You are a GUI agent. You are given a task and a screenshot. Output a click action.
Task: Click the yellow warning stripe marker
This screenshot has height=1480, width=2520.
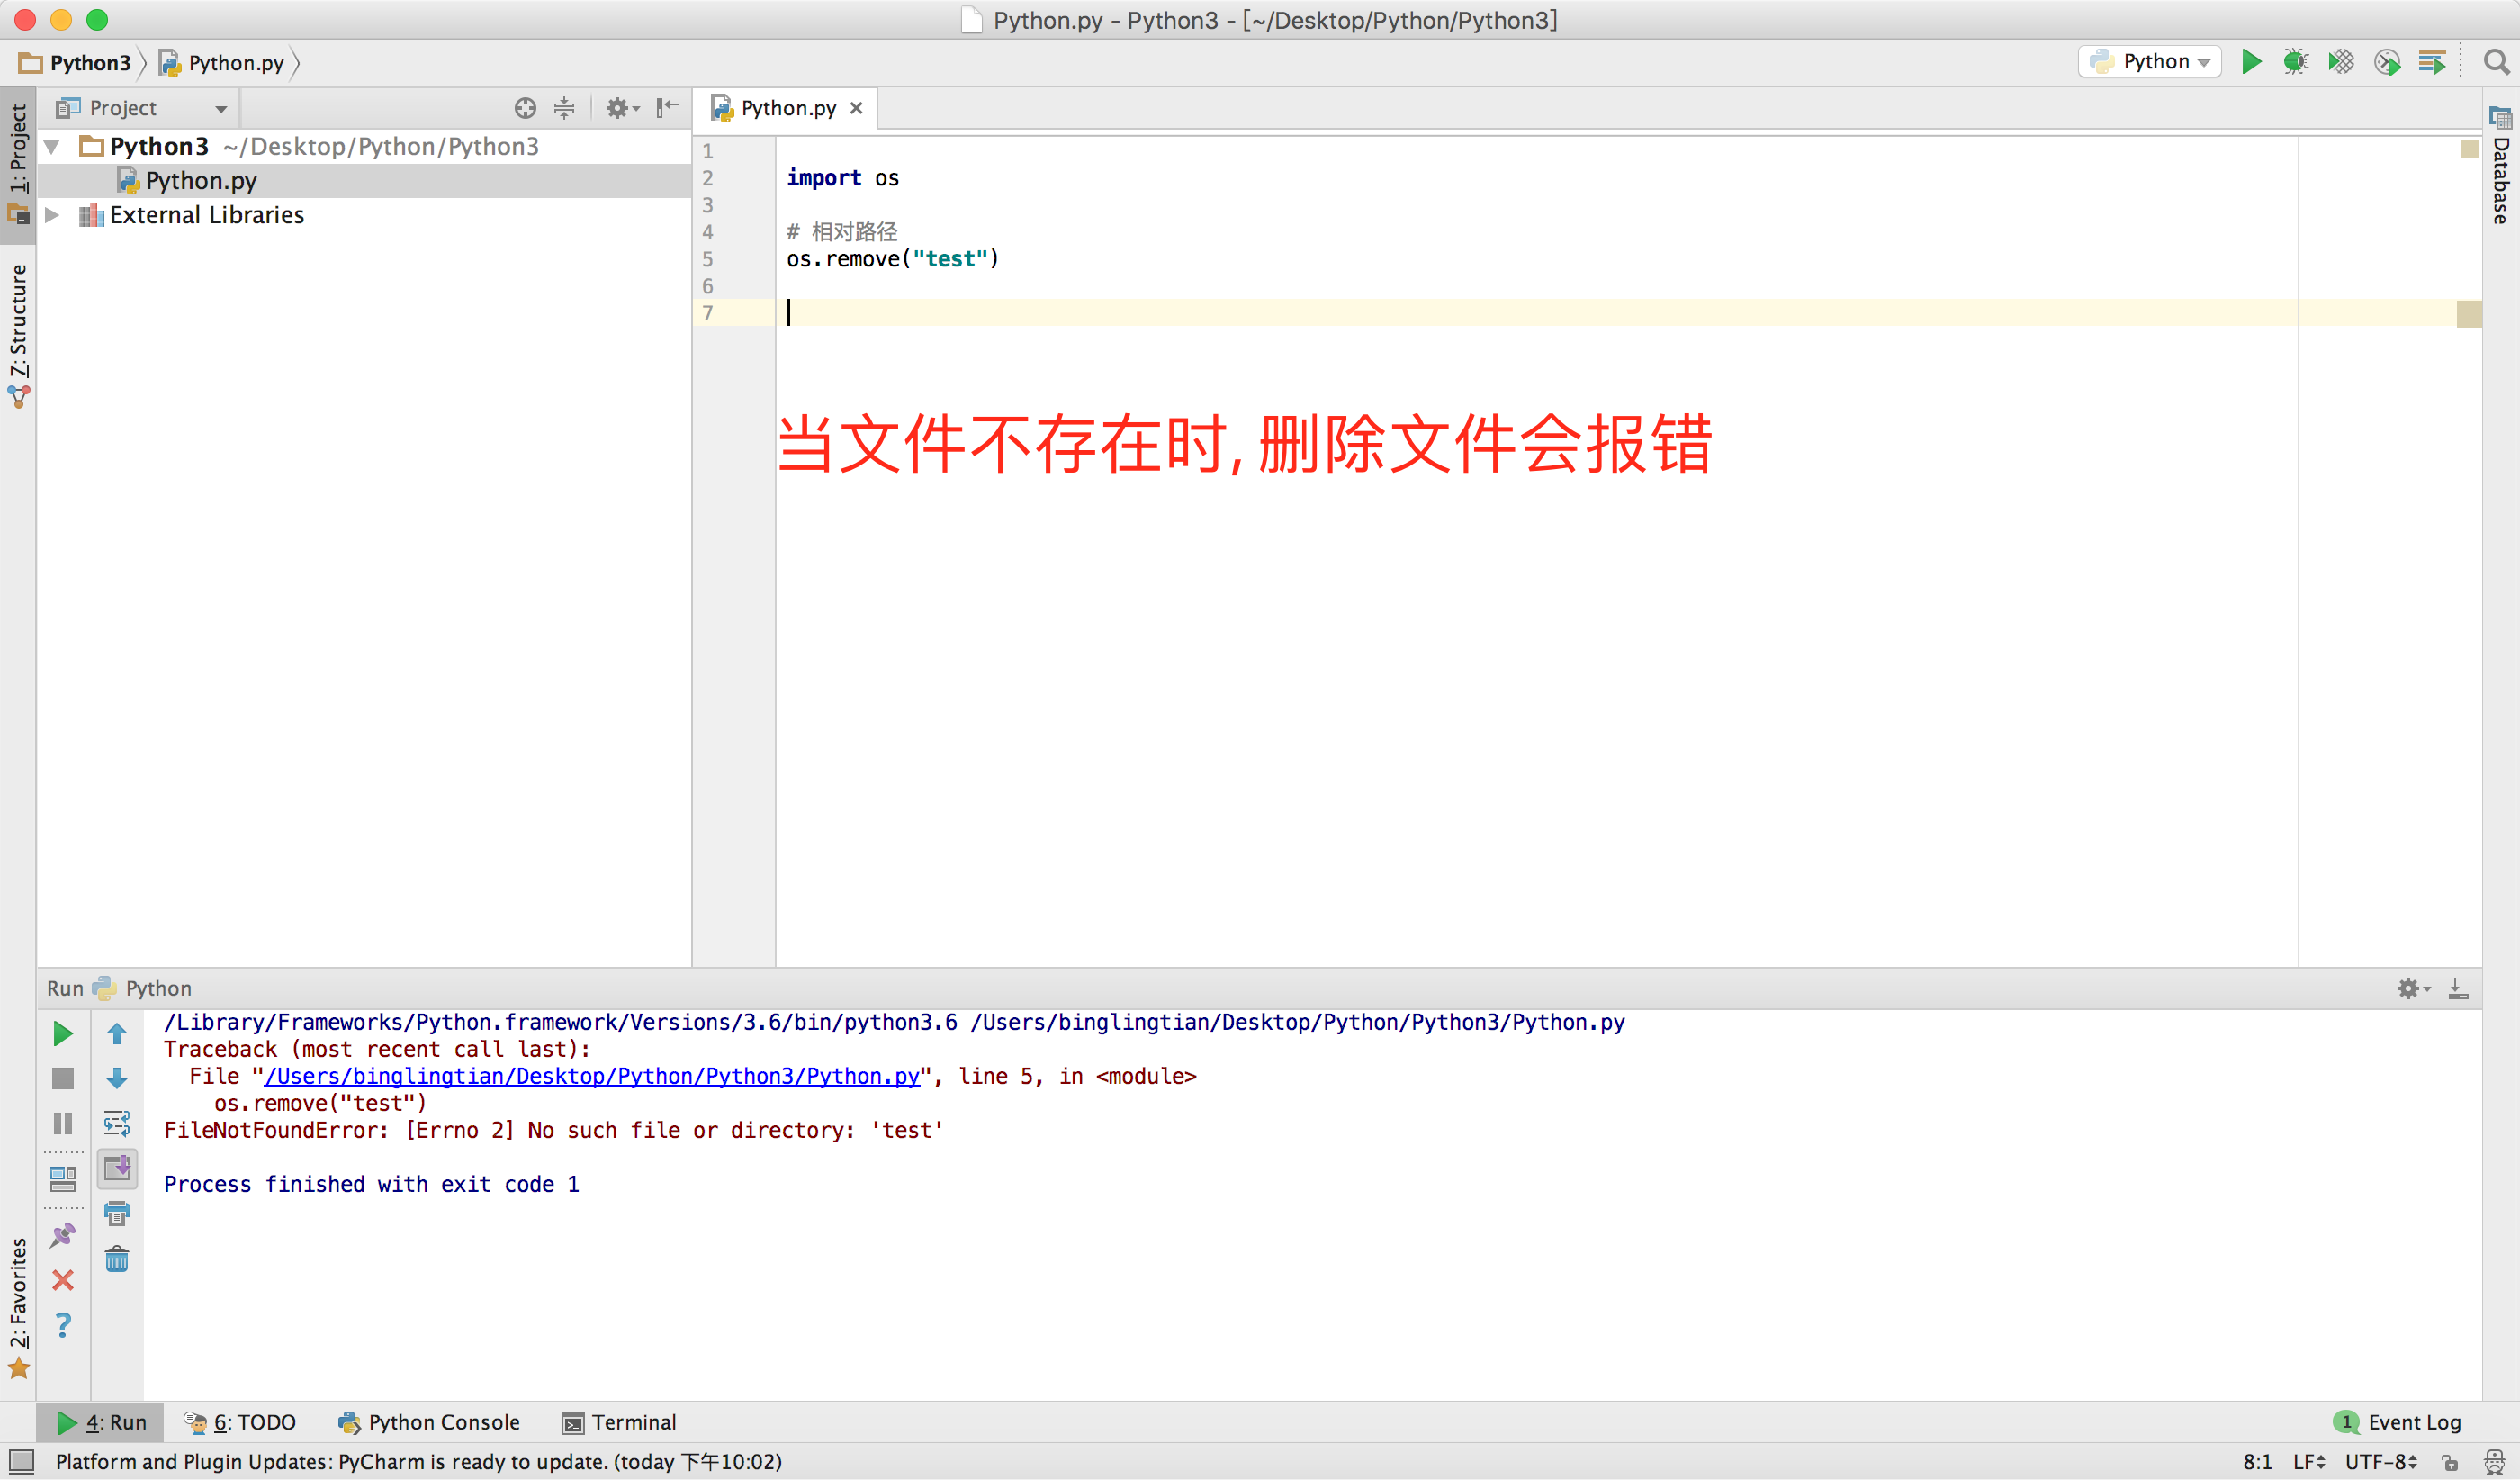coord(2468,313)
